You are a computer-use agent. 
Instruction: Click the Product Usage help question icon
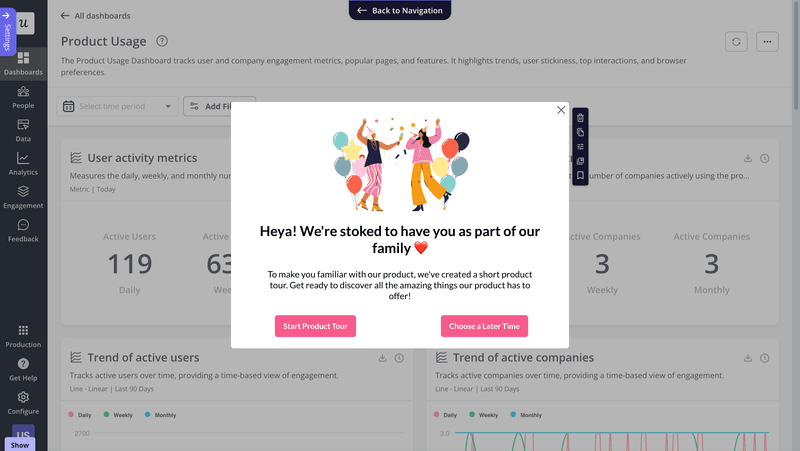(x=162, y=41)
